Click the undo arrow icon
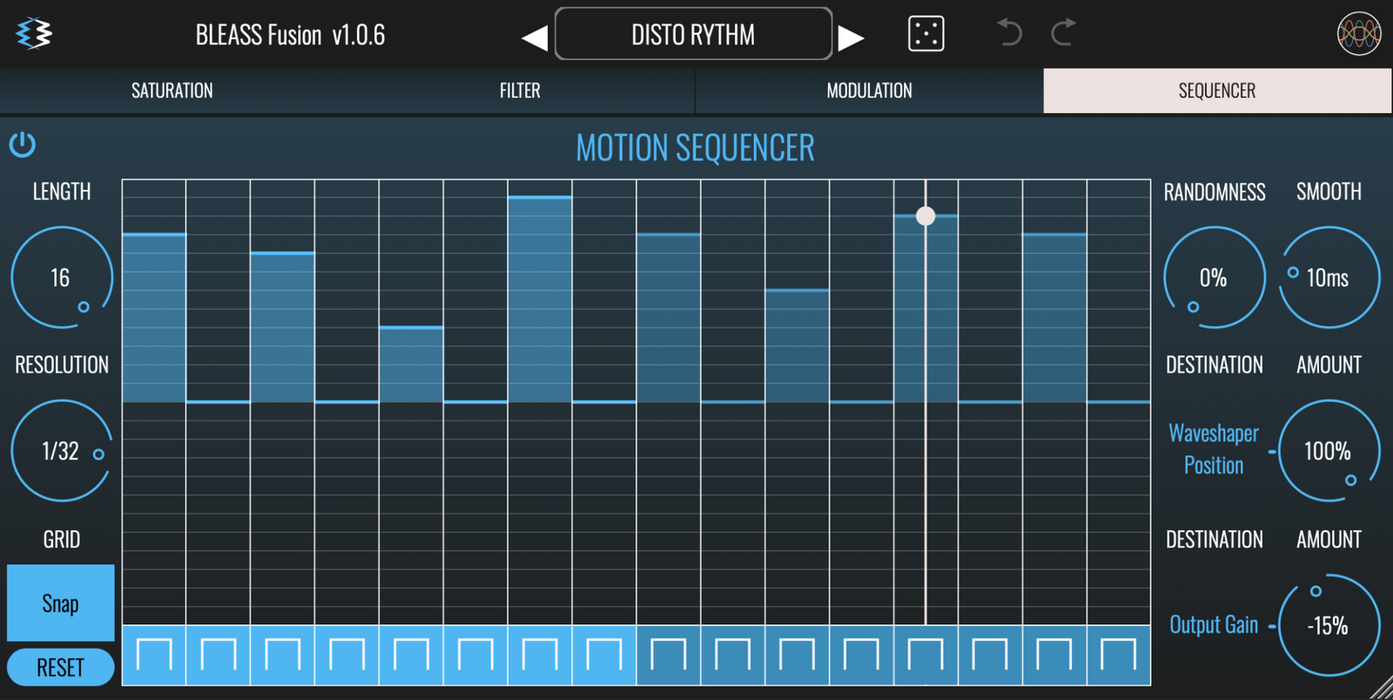 pos(1009,33)
